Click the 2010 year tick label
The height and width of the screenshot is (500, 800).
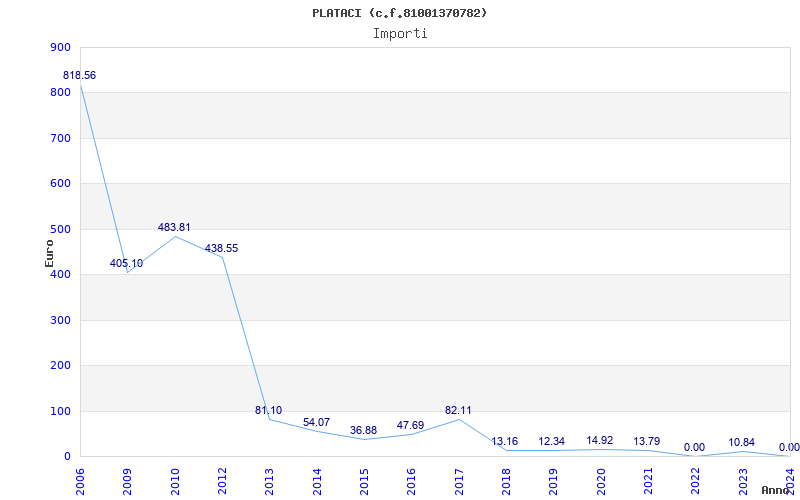pos(175,482)
